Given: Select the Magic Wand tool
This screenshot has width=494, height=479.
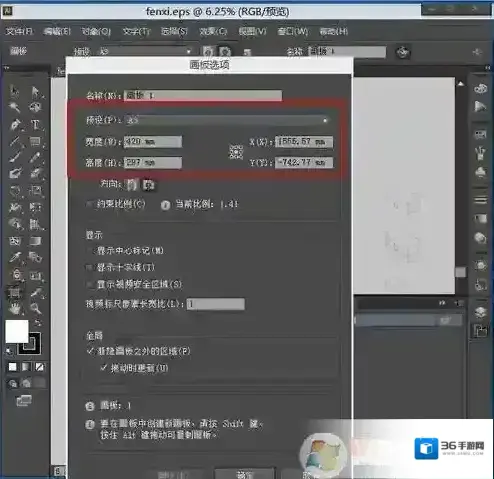Looking at the screenshot, I should [x=15, y=107].
